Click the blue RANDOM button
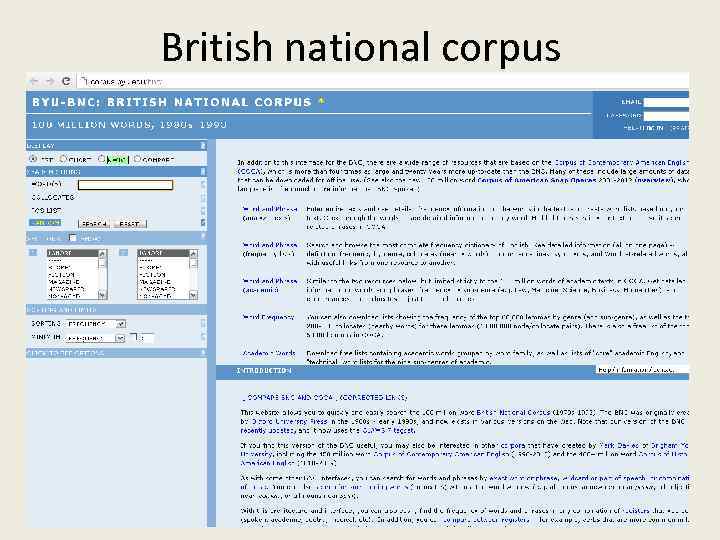Screen dimensions: 720x540 tap(45, 223)
